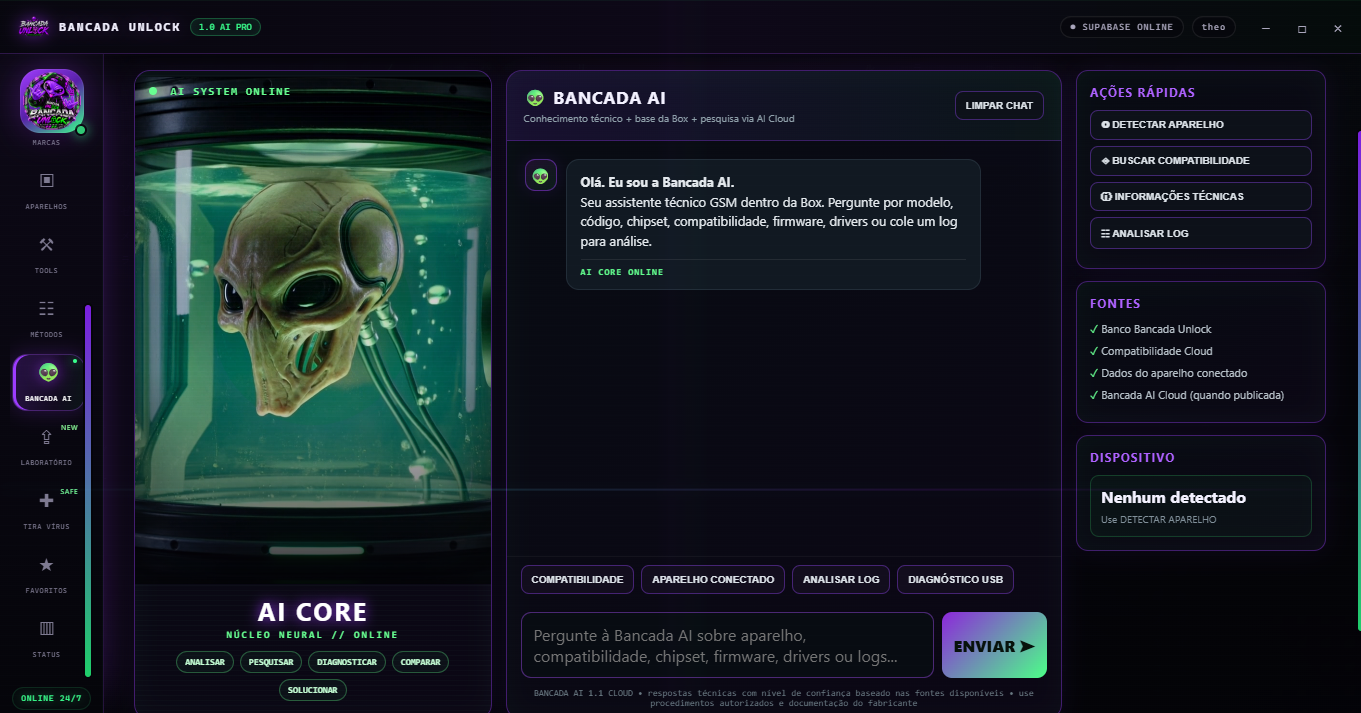Click Buscar Compatibilidade quick action
Screen dimensions: 1361x713
pos(1200,161)
